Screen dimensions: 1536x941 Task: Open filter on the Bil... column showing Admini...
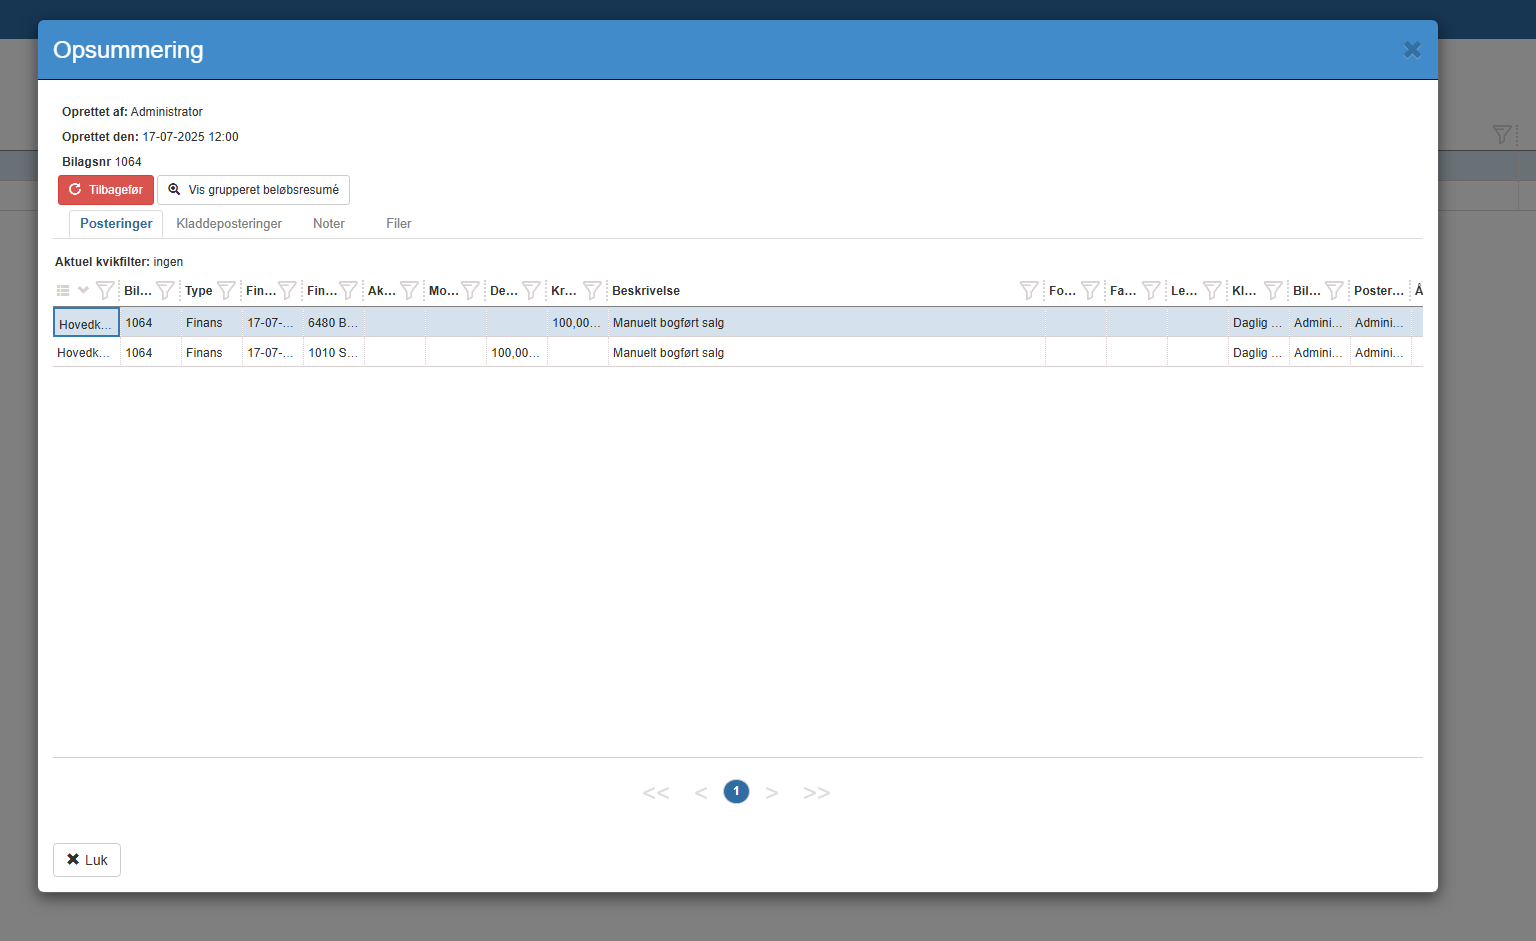click(1335, 291)
